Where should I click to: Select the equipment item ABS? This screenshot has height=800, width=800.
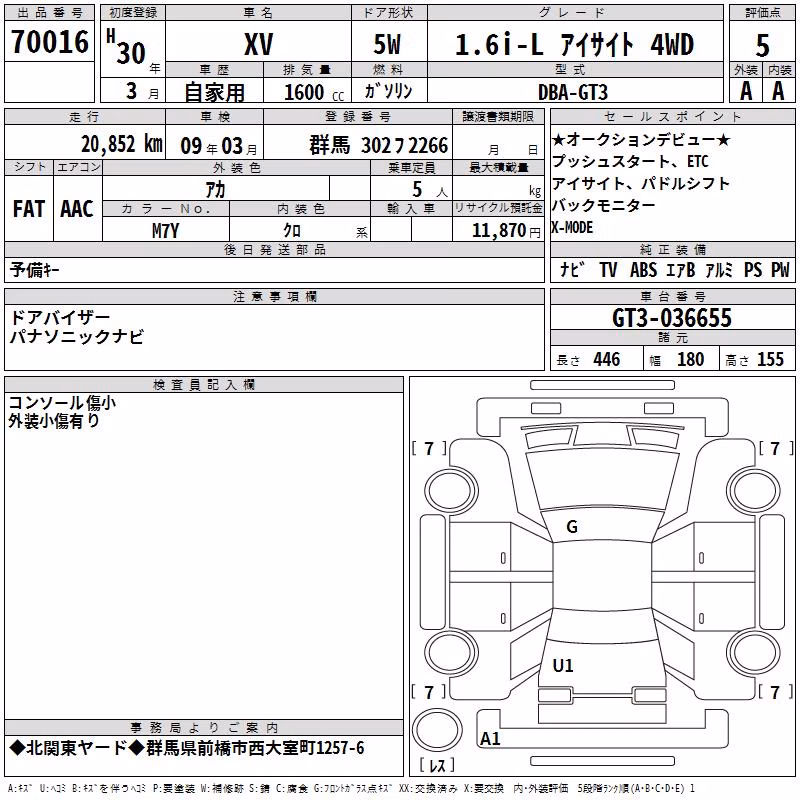pos(643,269)
